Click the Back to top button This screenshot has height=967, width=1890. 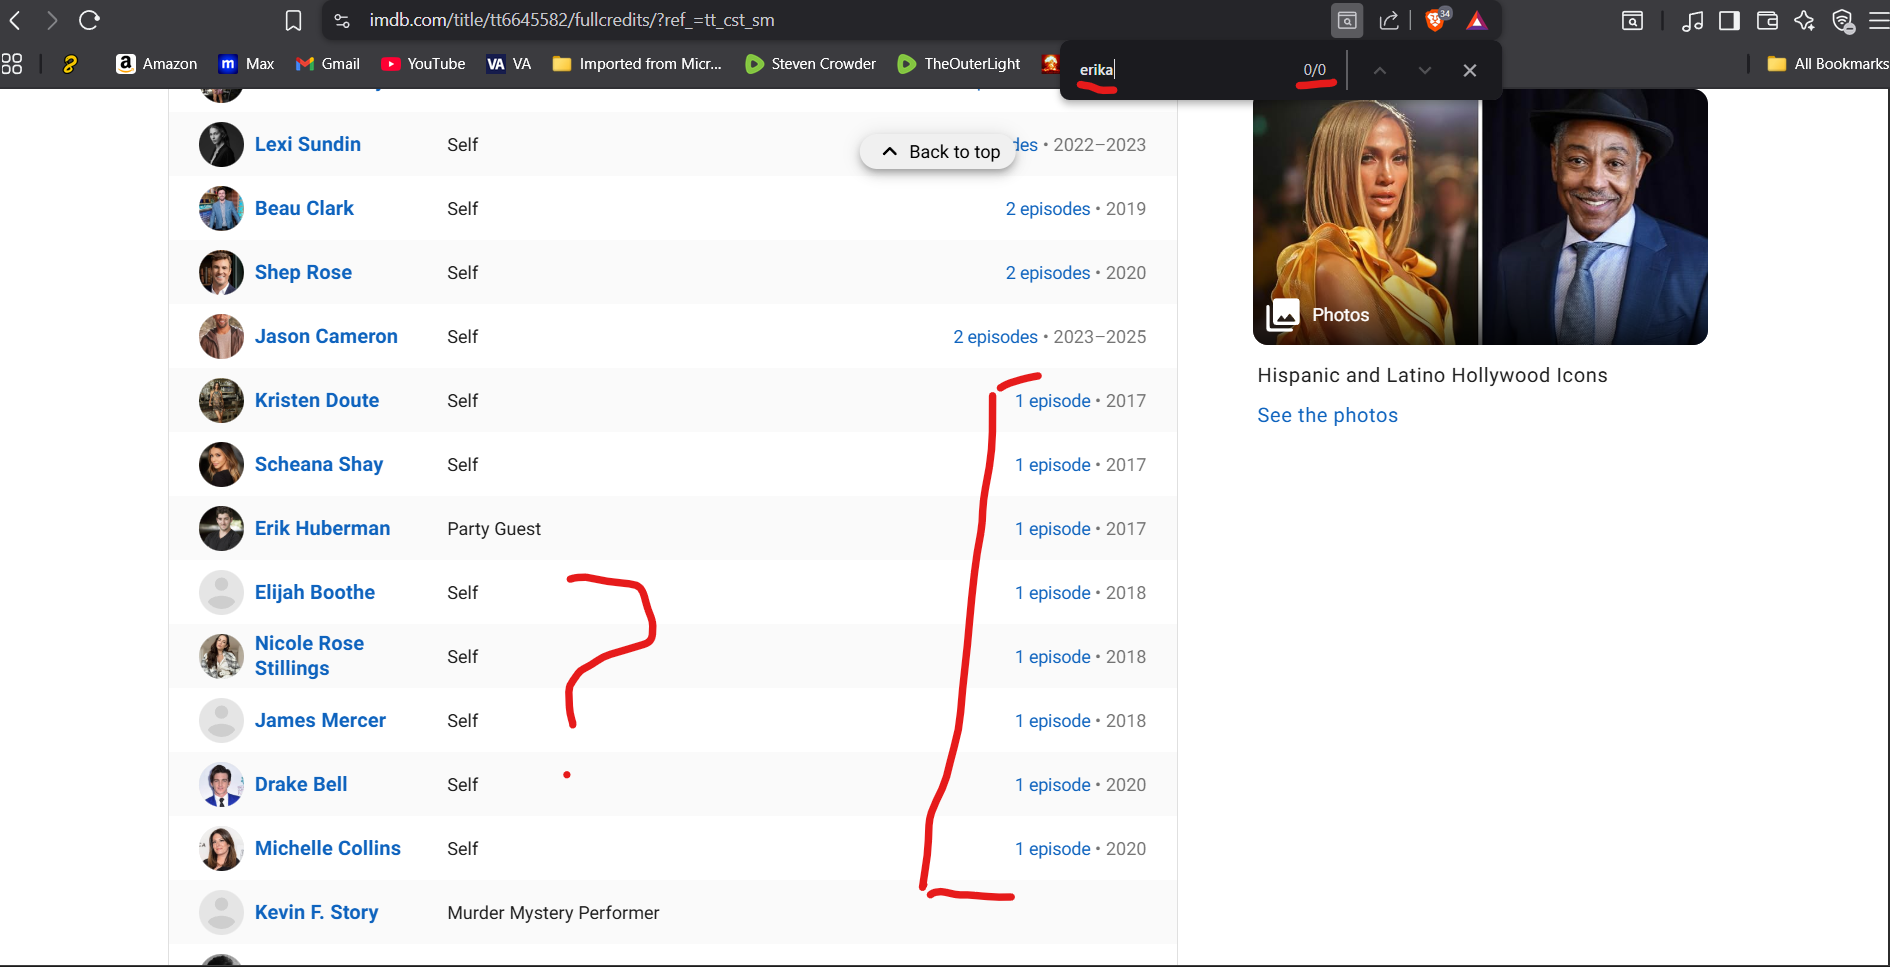[939, 152]
